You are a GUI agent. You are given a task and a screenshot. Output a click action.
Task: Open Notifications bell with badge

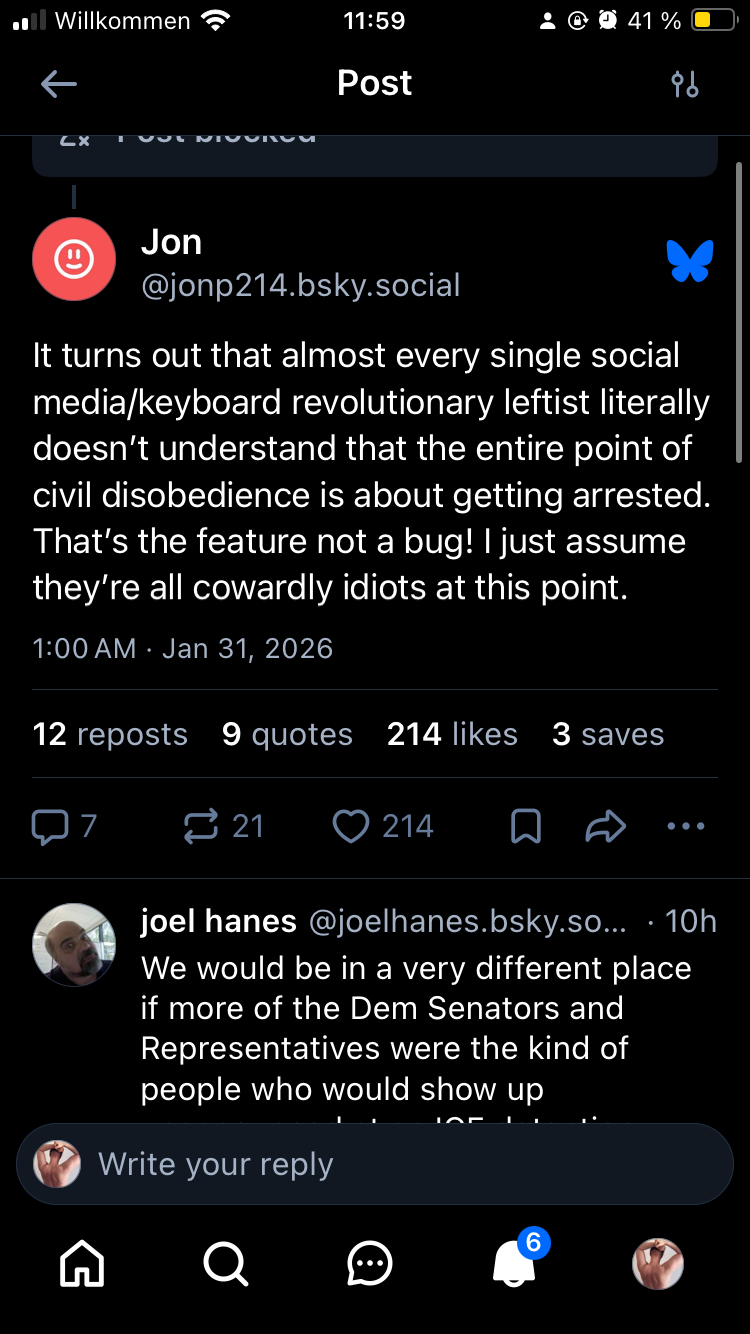(516, 1264)
